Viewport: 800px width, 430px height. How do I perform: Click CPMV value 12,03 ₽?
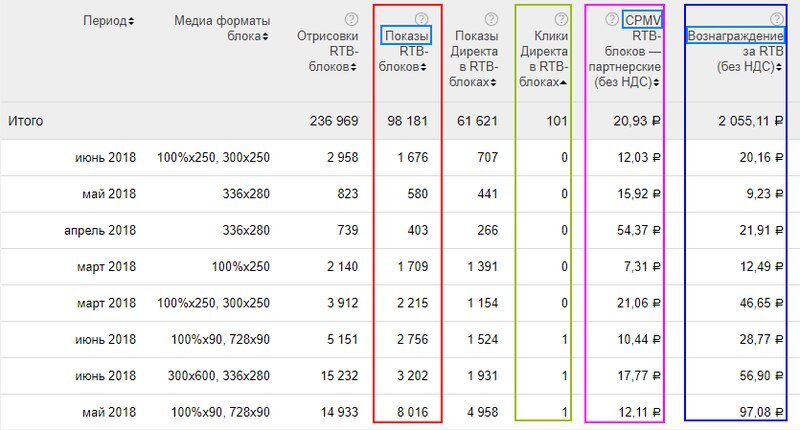639,157
